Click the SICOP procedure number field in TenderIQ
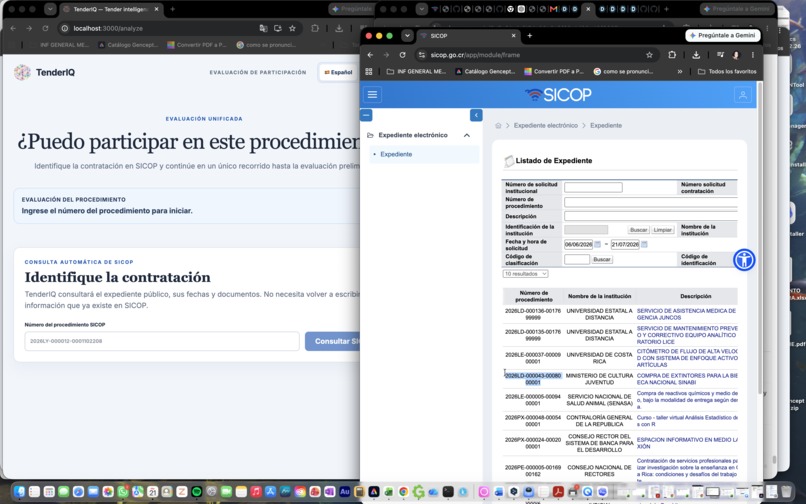This screenshot has height=504, width=806. 162,341
